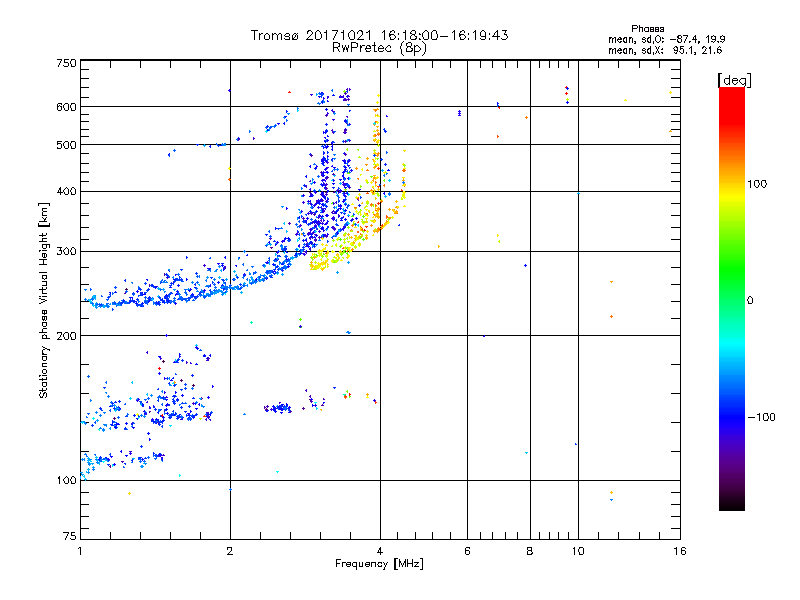
Task: Click the y-axis tick label "500"
Action: click(x=66, y=145)
